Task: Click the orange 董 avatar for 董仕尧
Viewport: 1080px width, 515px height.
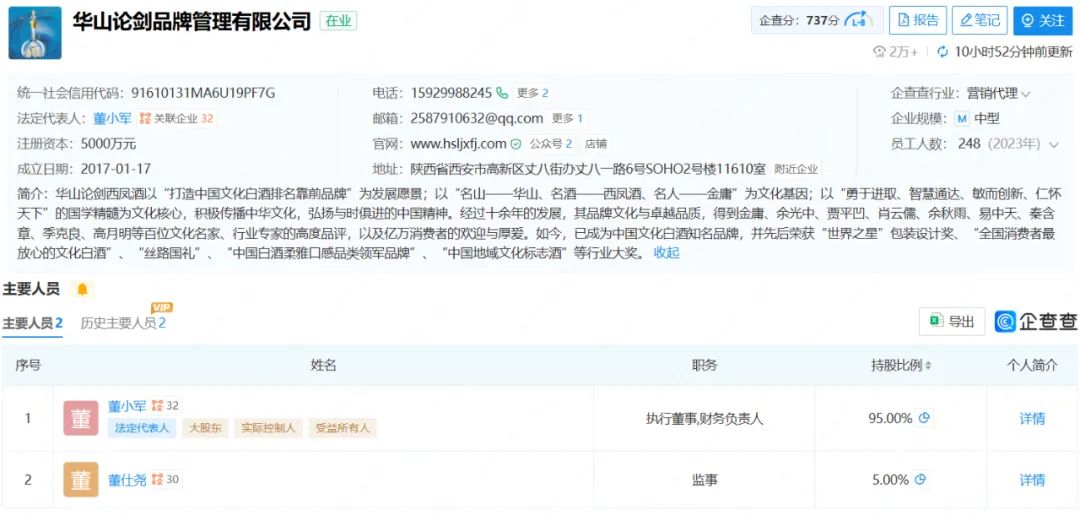Action: 81,480
